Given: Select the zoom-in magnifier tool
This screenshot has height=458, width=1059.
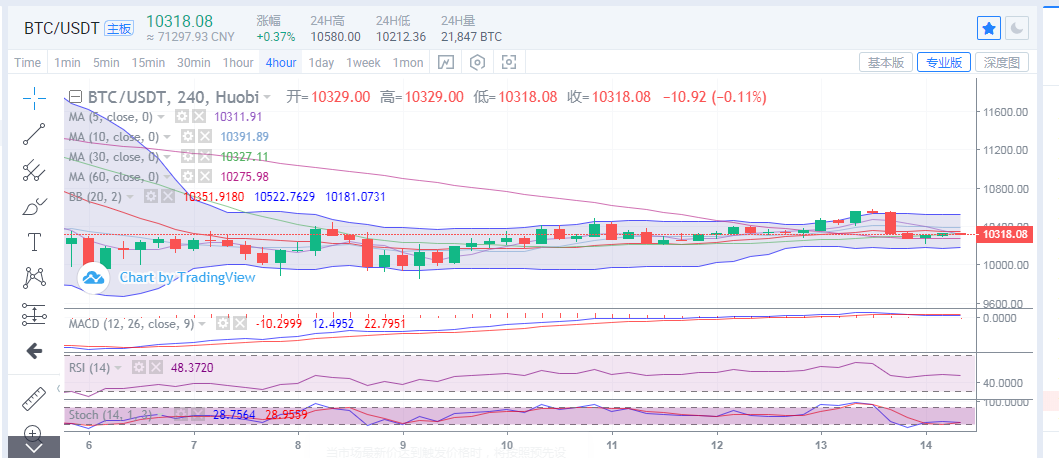Looking at the screenshot, I should tap(34, 433).
